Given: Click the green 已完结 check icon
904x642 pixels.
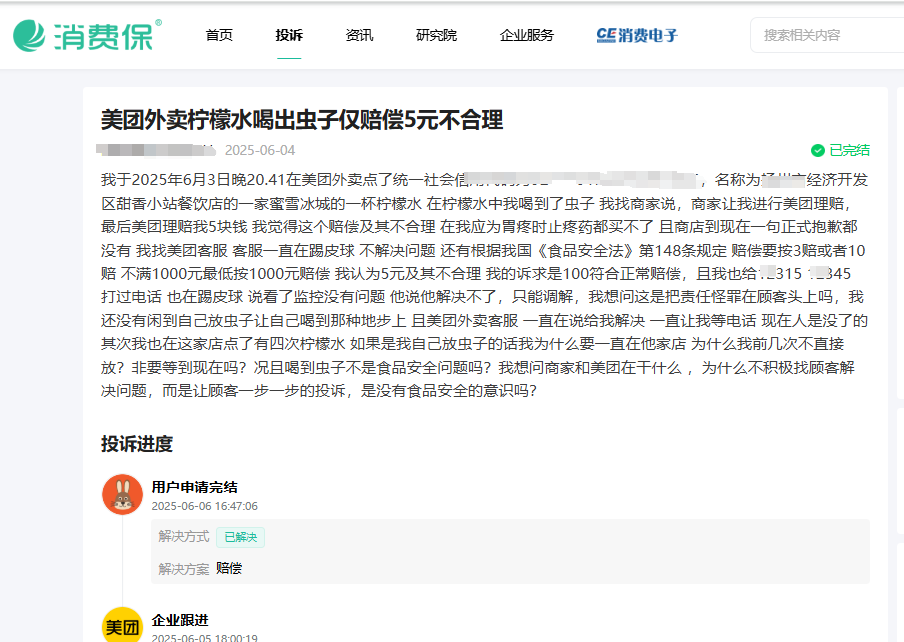Looking at the screenshot, I should (818, 150).
